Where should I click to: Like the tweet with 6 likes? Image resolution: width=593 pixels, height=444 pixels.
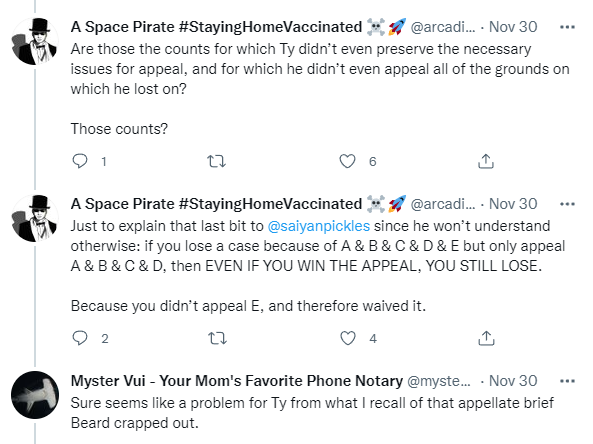click(x=347, y=161)
